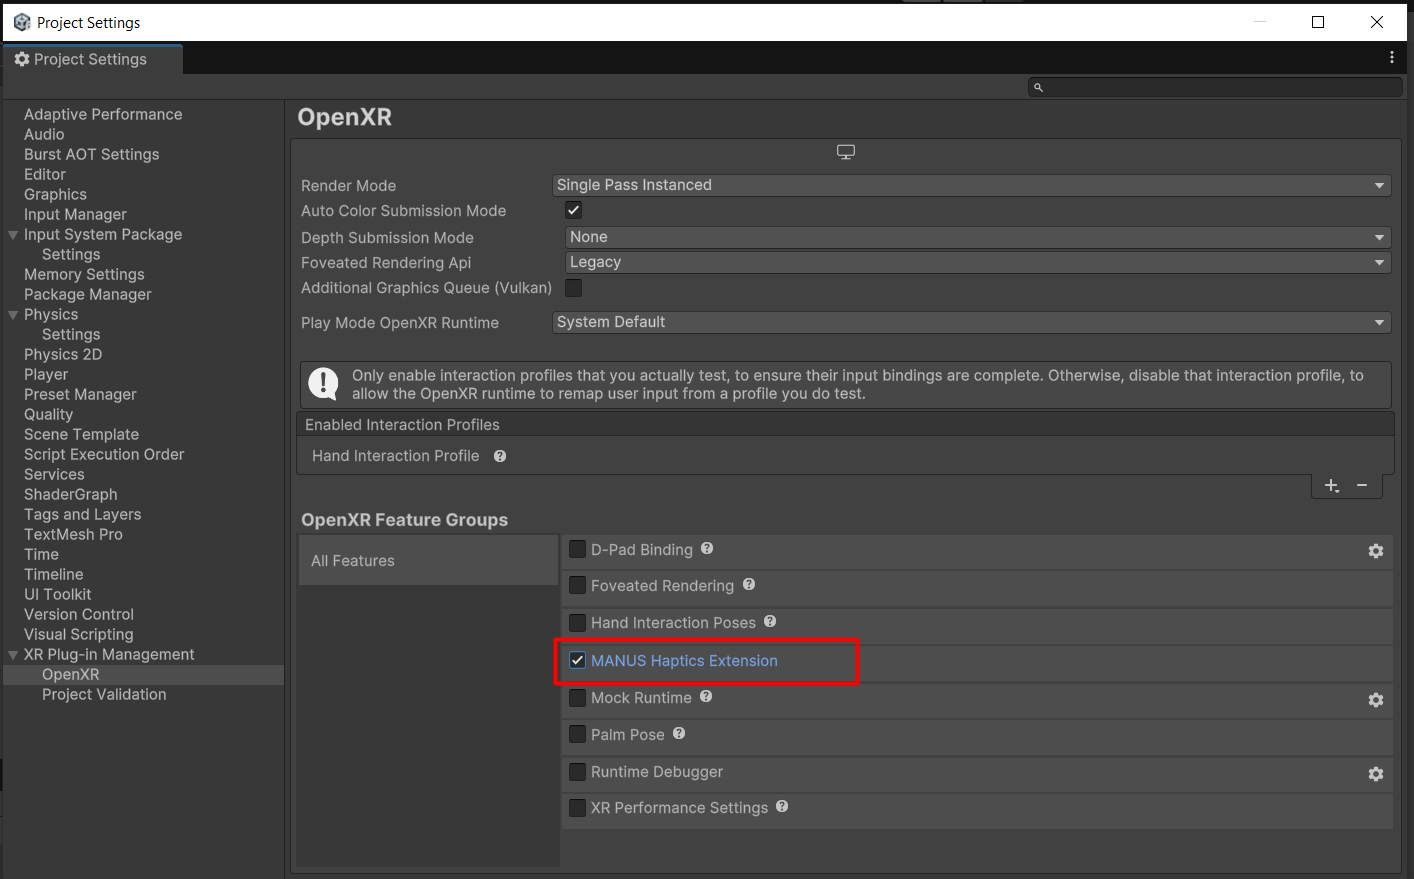
Task: Open the three-dot window options menu
Action: [1391, 58]
